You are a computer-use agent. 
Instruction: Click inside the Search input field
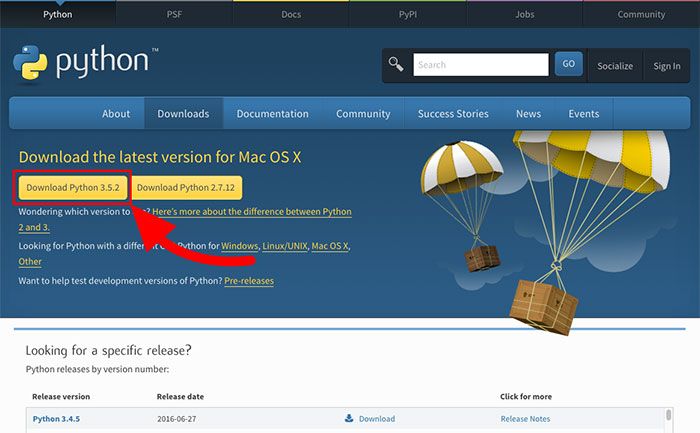tap(481, 65)
